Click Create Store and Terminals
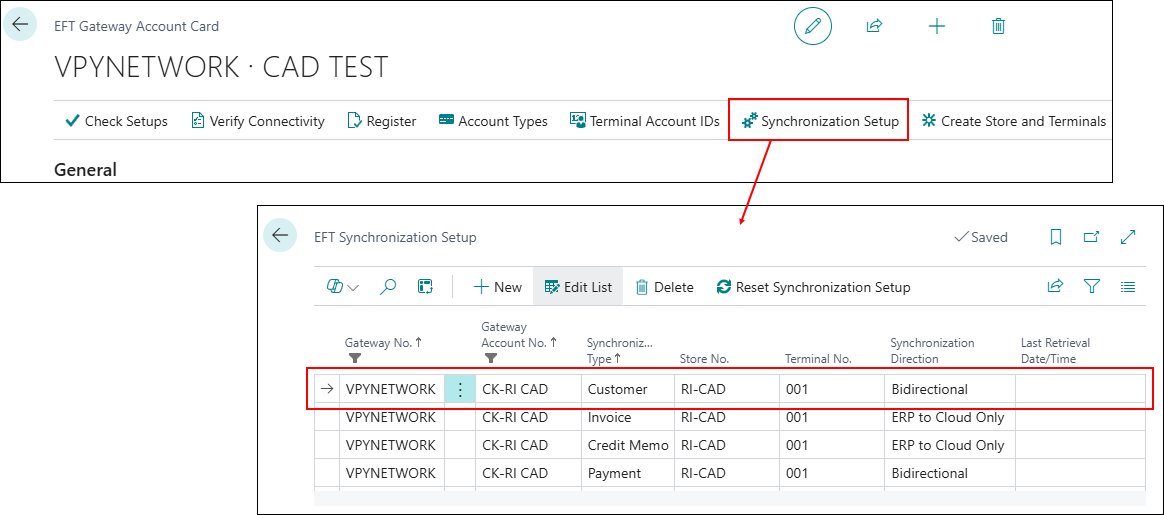 pos(1013,121)
